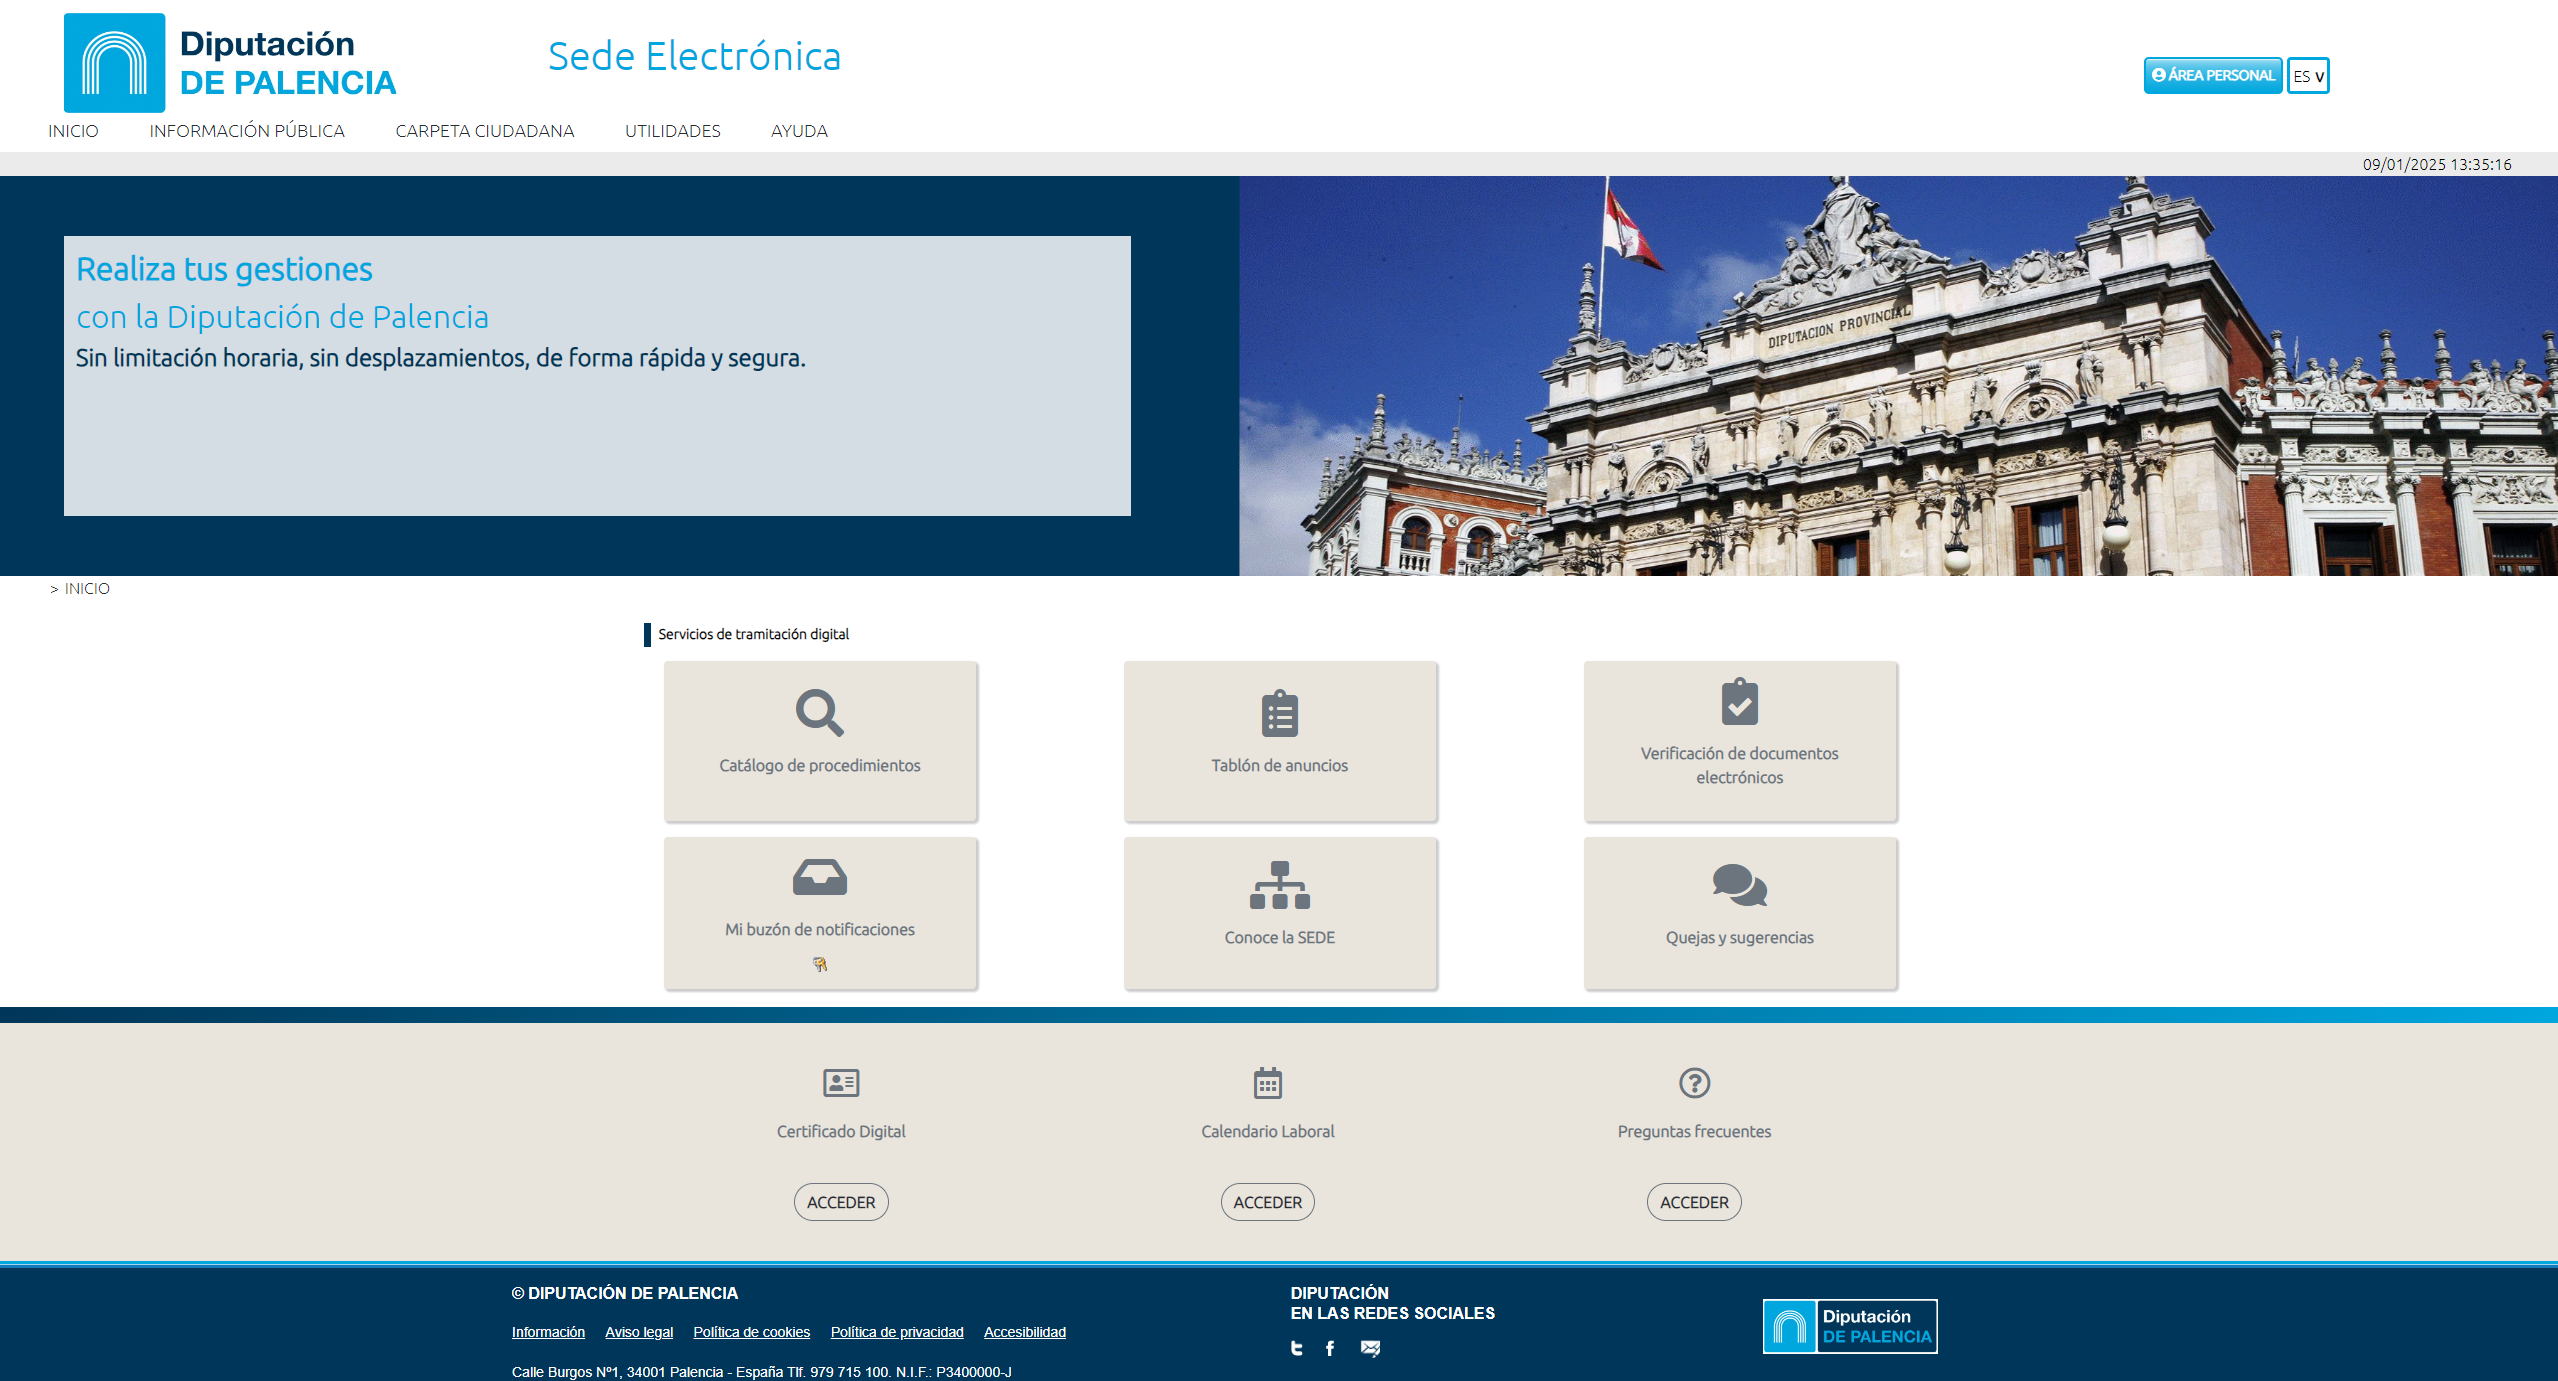Click the Verificación de documentos checkmark icon
2558x1381 pixels.
(1739, 702)
